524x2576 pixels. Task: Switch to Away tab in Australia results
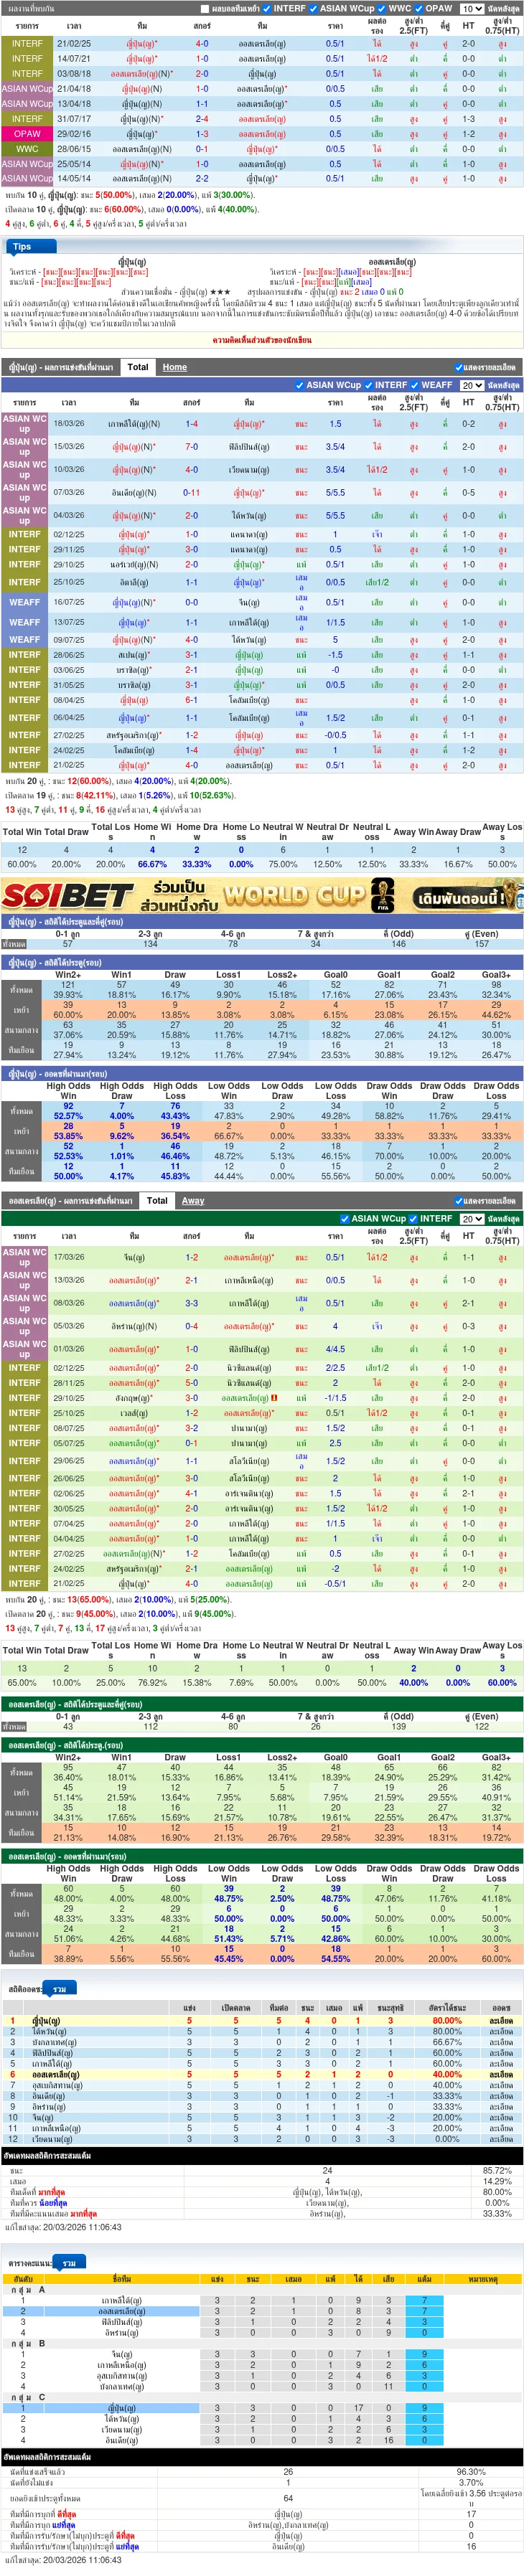(193, 1201)
